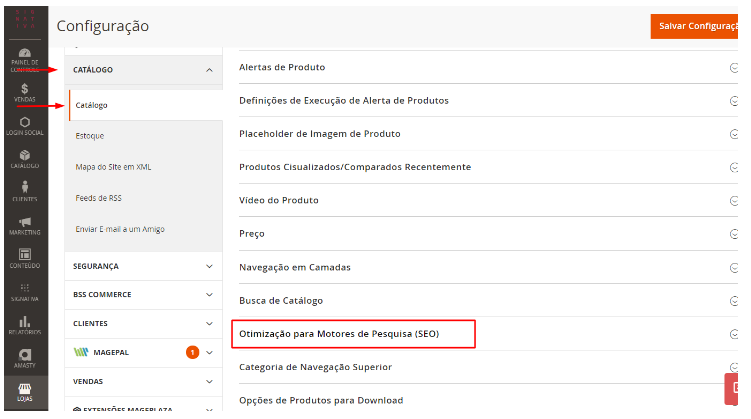The width and height of the screenshot is (751, 419).
Task: Open the Feeds de RSS settings
Action: pos(98,198)
